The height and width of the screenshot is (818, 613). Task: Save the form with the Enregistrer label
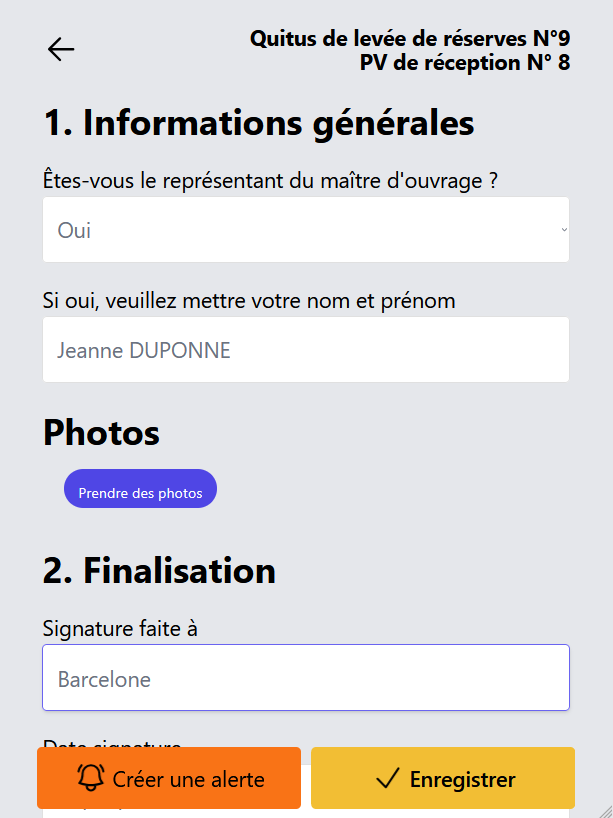[x=462, y=779]
